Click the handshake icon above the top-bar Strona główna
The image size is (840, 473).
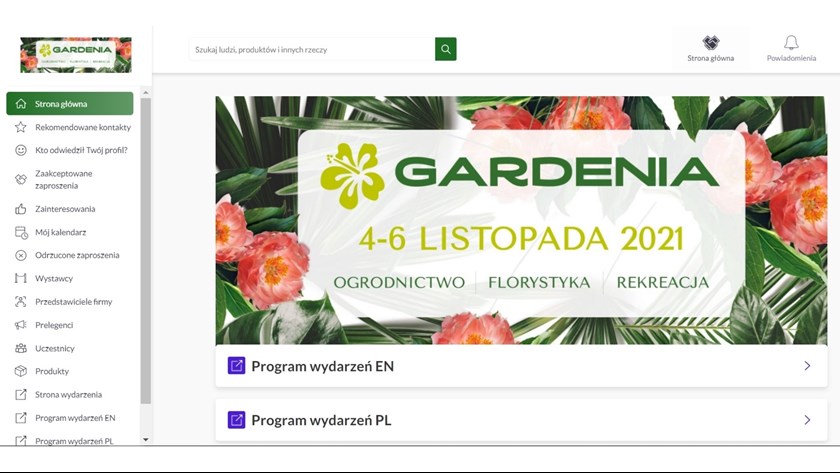tap(711, 42)
